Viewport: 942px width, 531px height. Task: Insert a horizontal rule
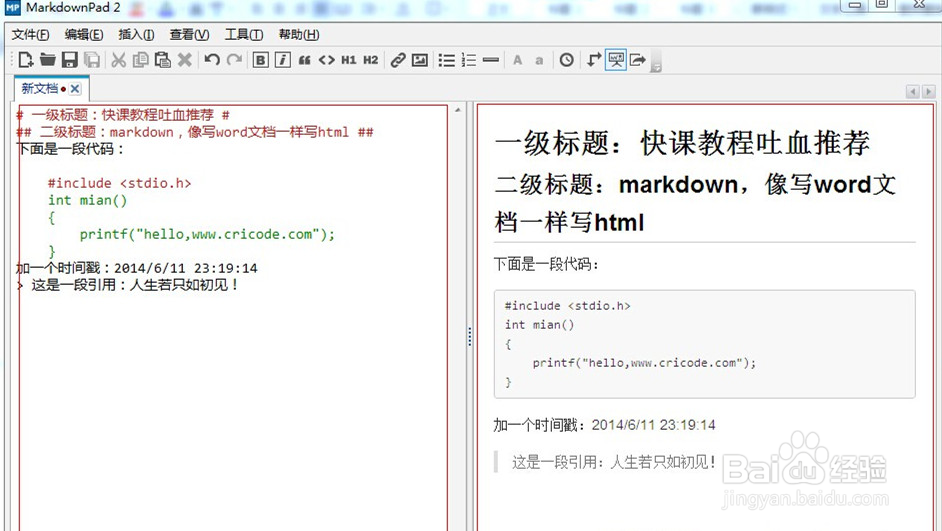click(491, 59)
